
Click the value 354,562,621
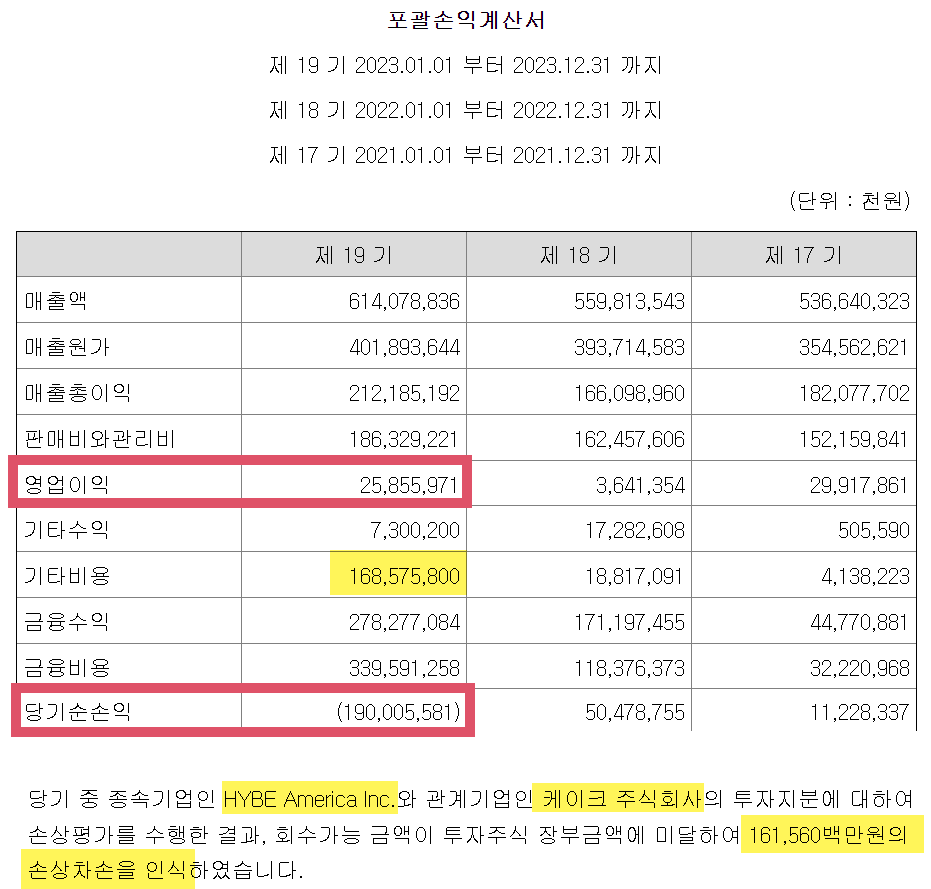(x=854, y=347)
